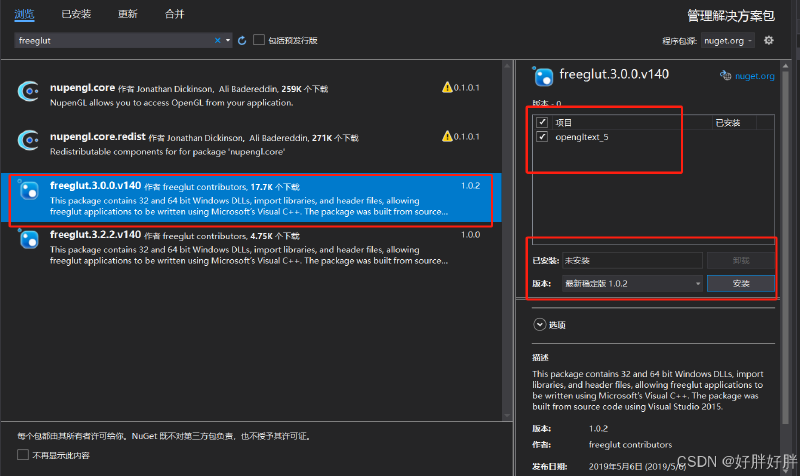Click the 安装 button

point(741,283)
